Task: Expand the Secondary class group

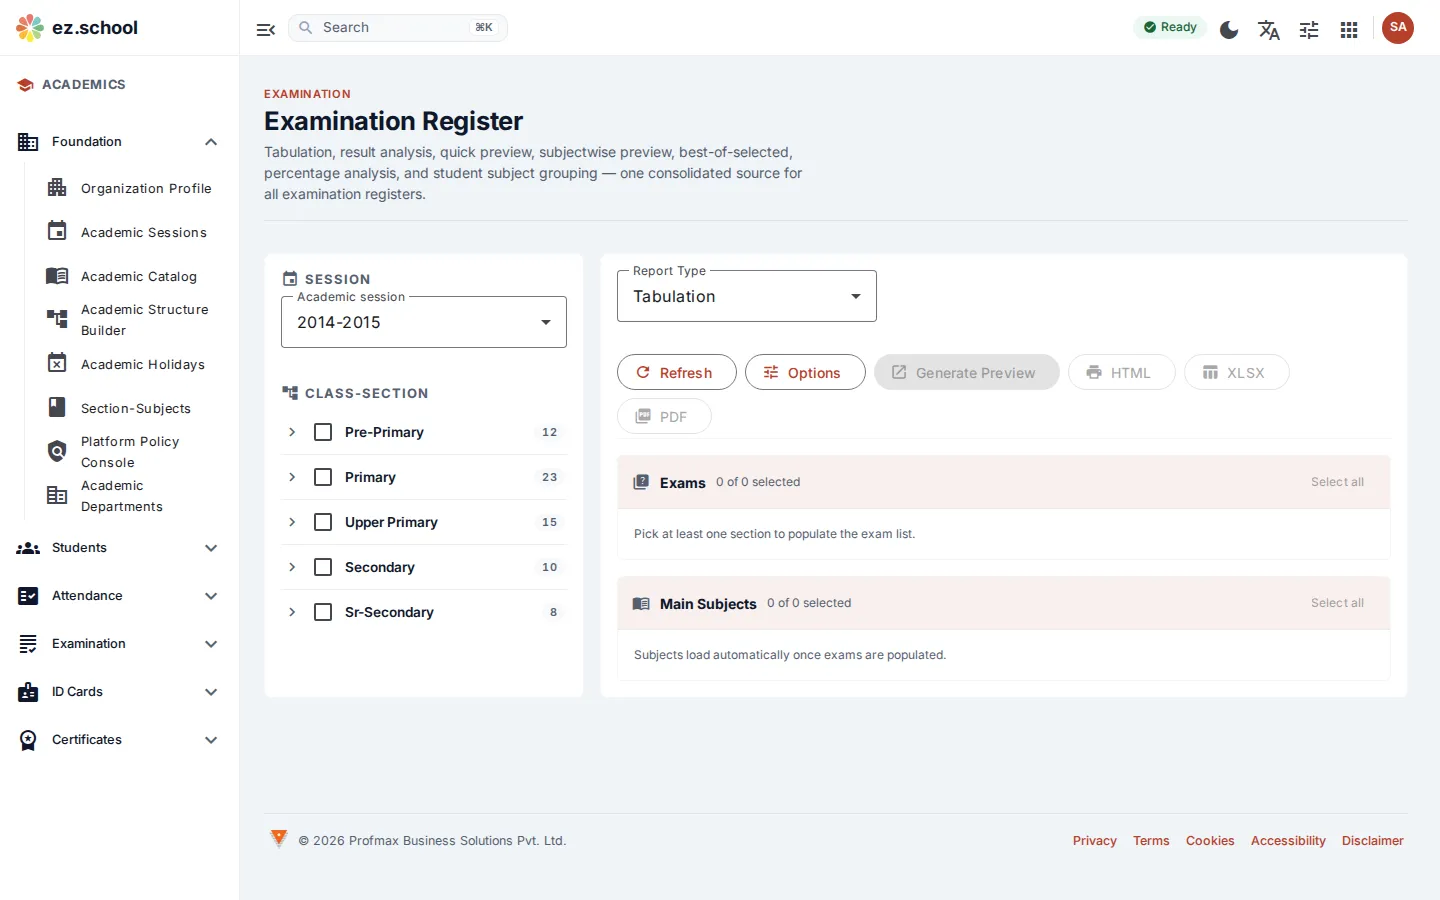Action: coord(292,567)
